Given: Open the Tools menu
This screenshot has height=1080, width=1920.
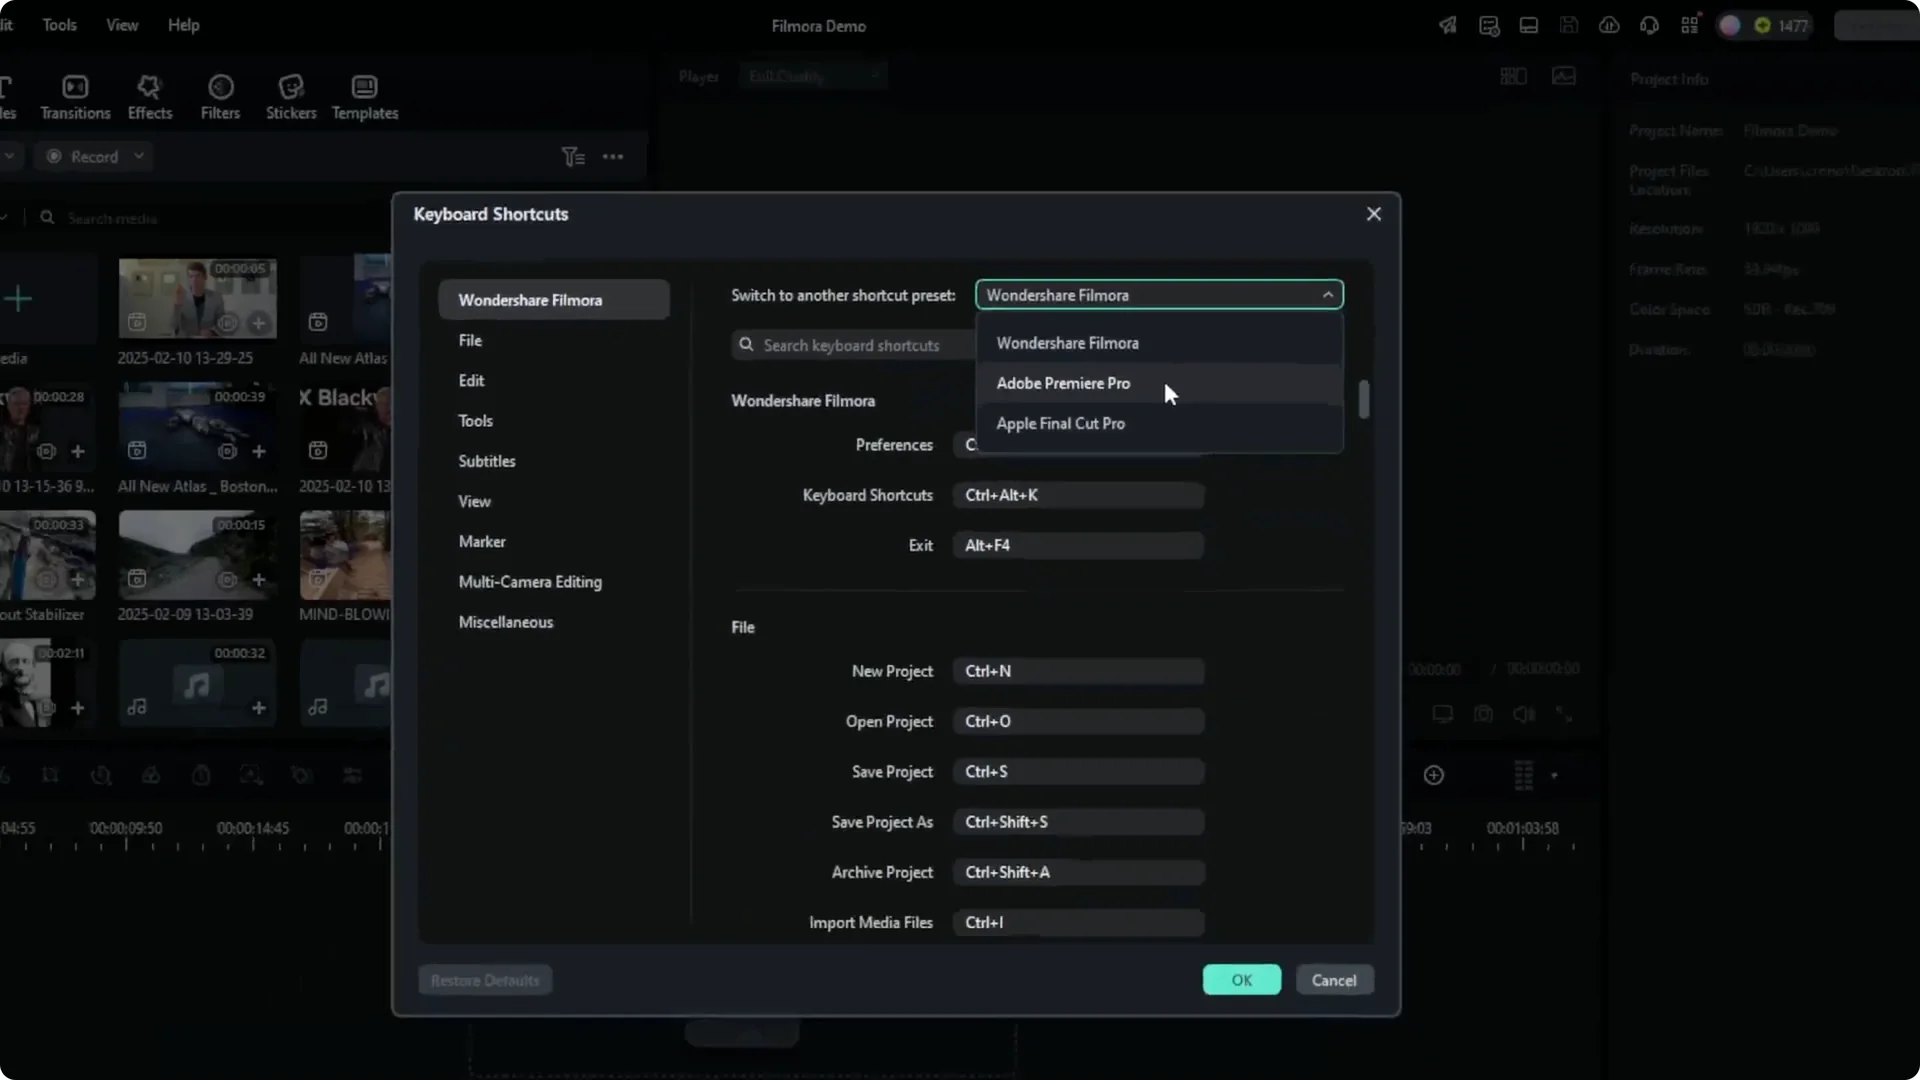Looking at the screenshot, I should coord(58,25).
